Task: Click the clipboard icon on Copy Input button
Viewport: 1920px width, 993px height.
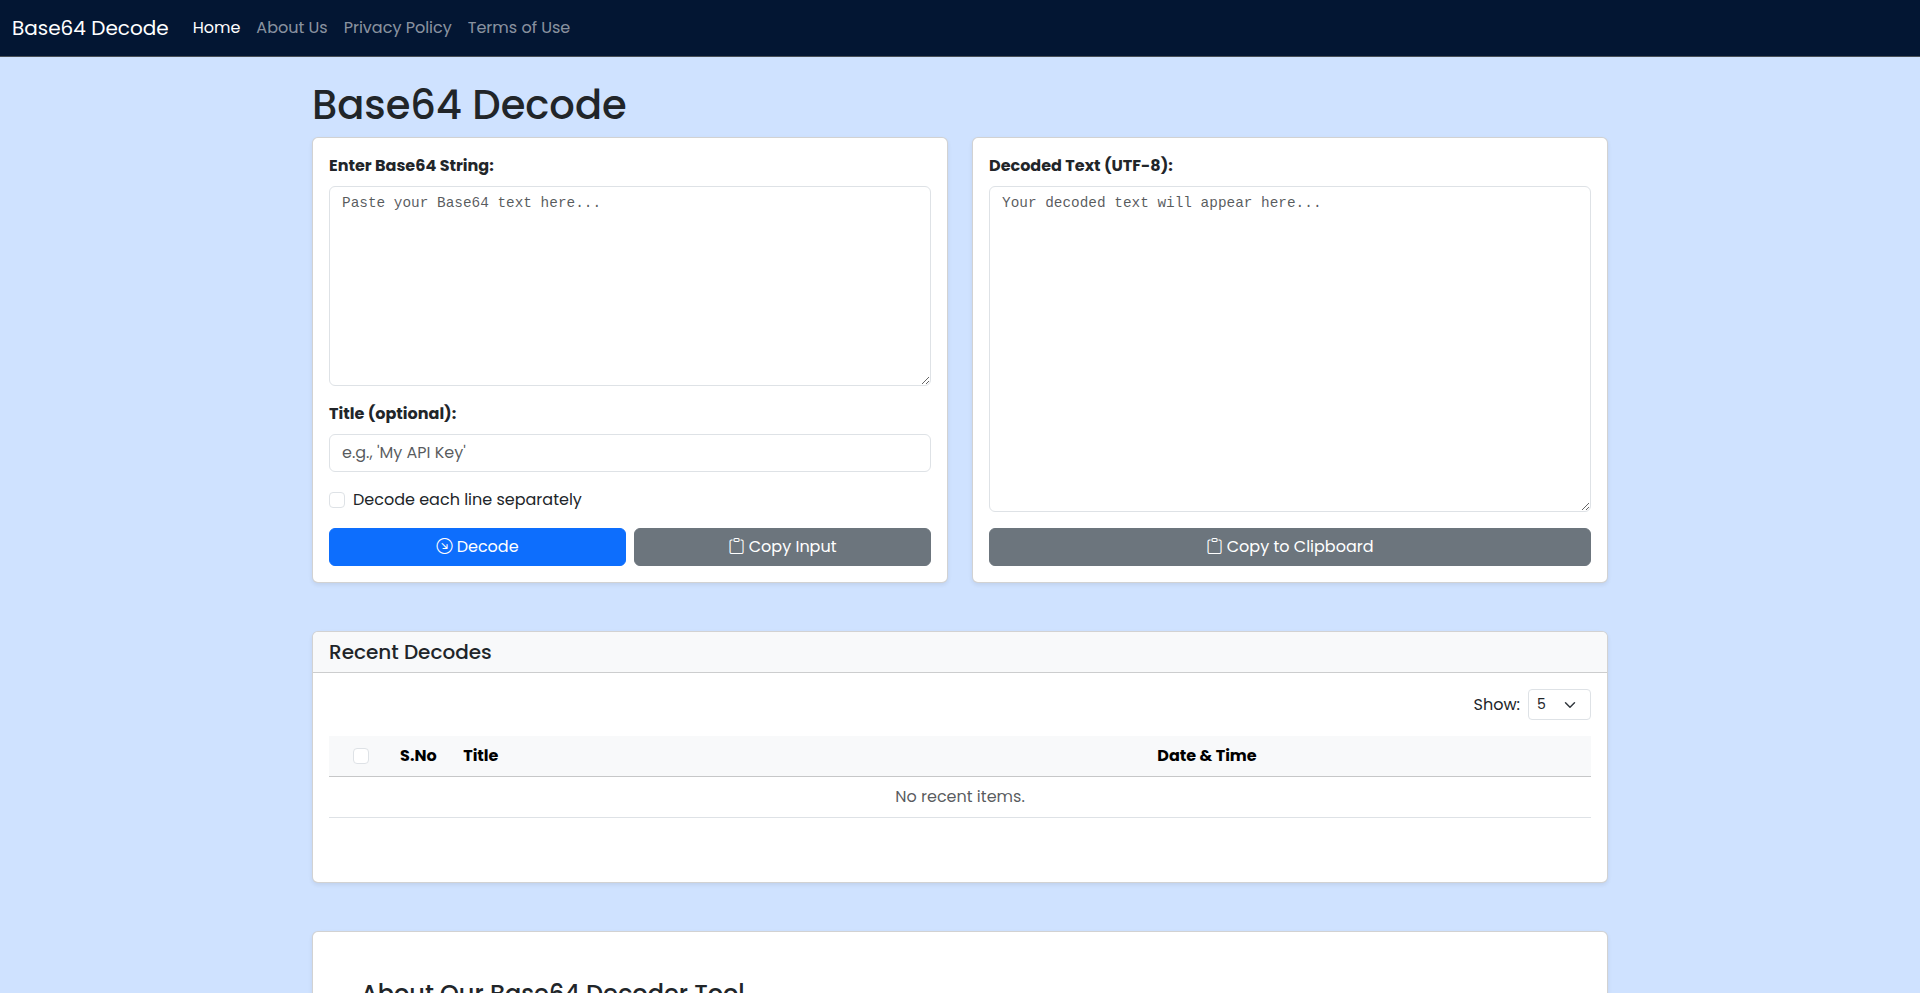Action: pyautogui.click(x=736, y=546)
